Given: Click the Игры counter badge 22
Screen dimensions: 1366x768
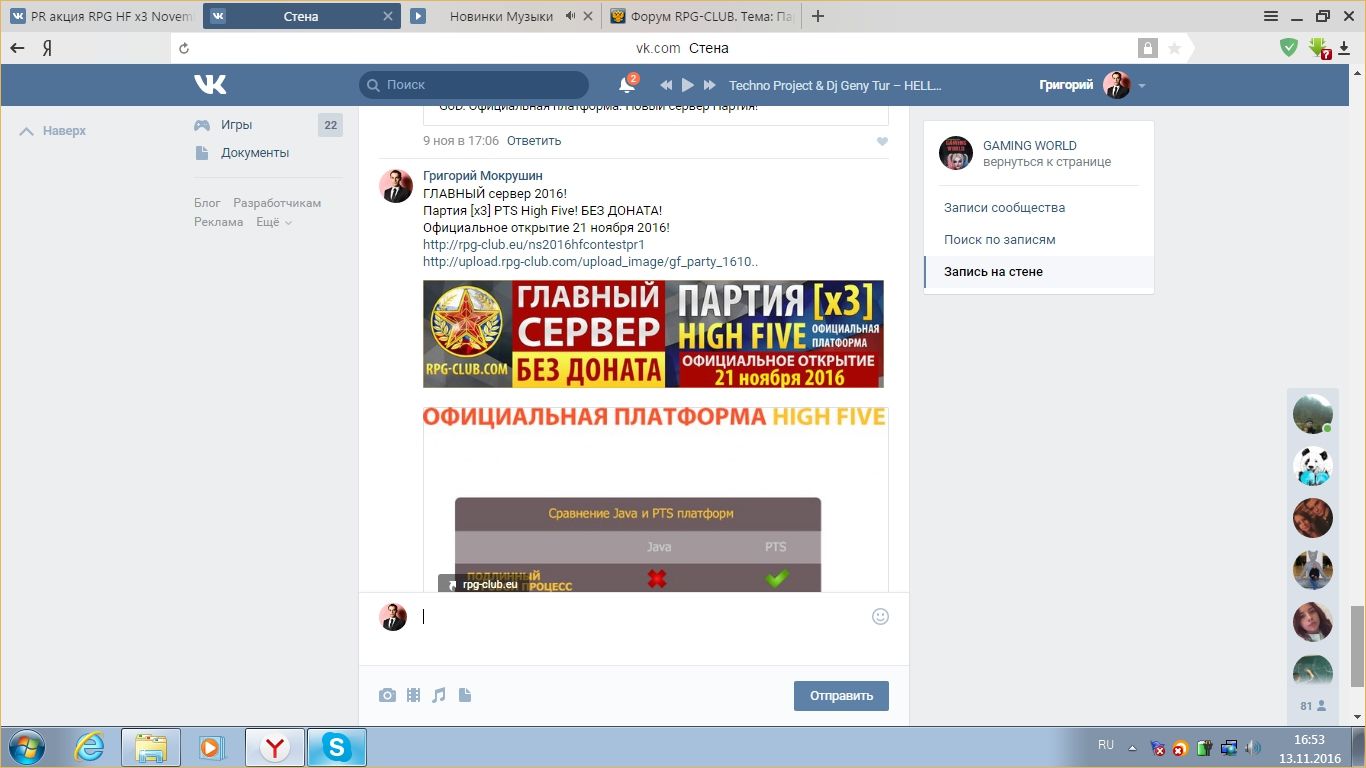Looking at the screenshot, I should point(330,125).
